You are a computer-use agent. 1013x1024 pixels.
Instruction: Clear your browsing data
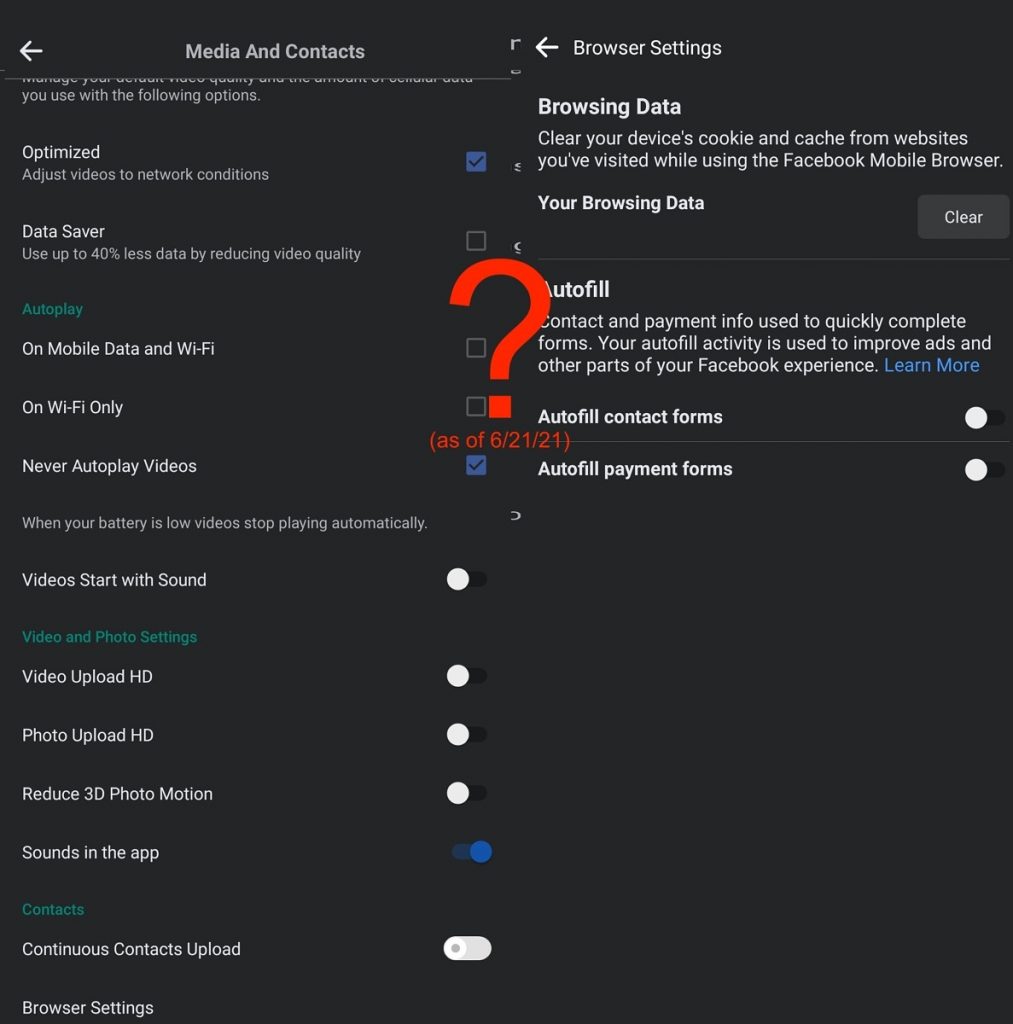pyautogui.click(x=963, y=217)
